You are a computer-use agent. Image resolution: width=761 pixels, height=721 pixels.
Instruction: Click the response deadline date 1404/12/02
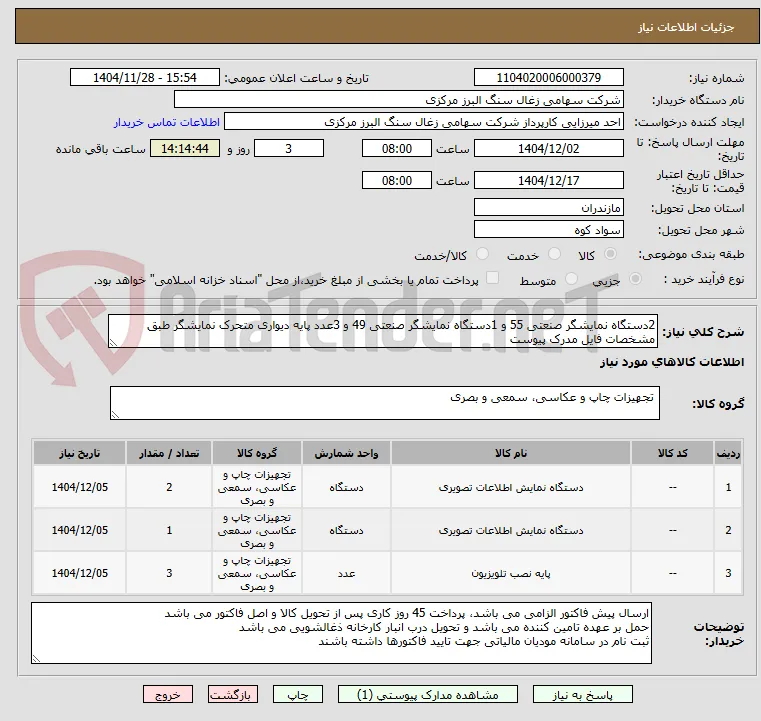click(x=548, y=148)
